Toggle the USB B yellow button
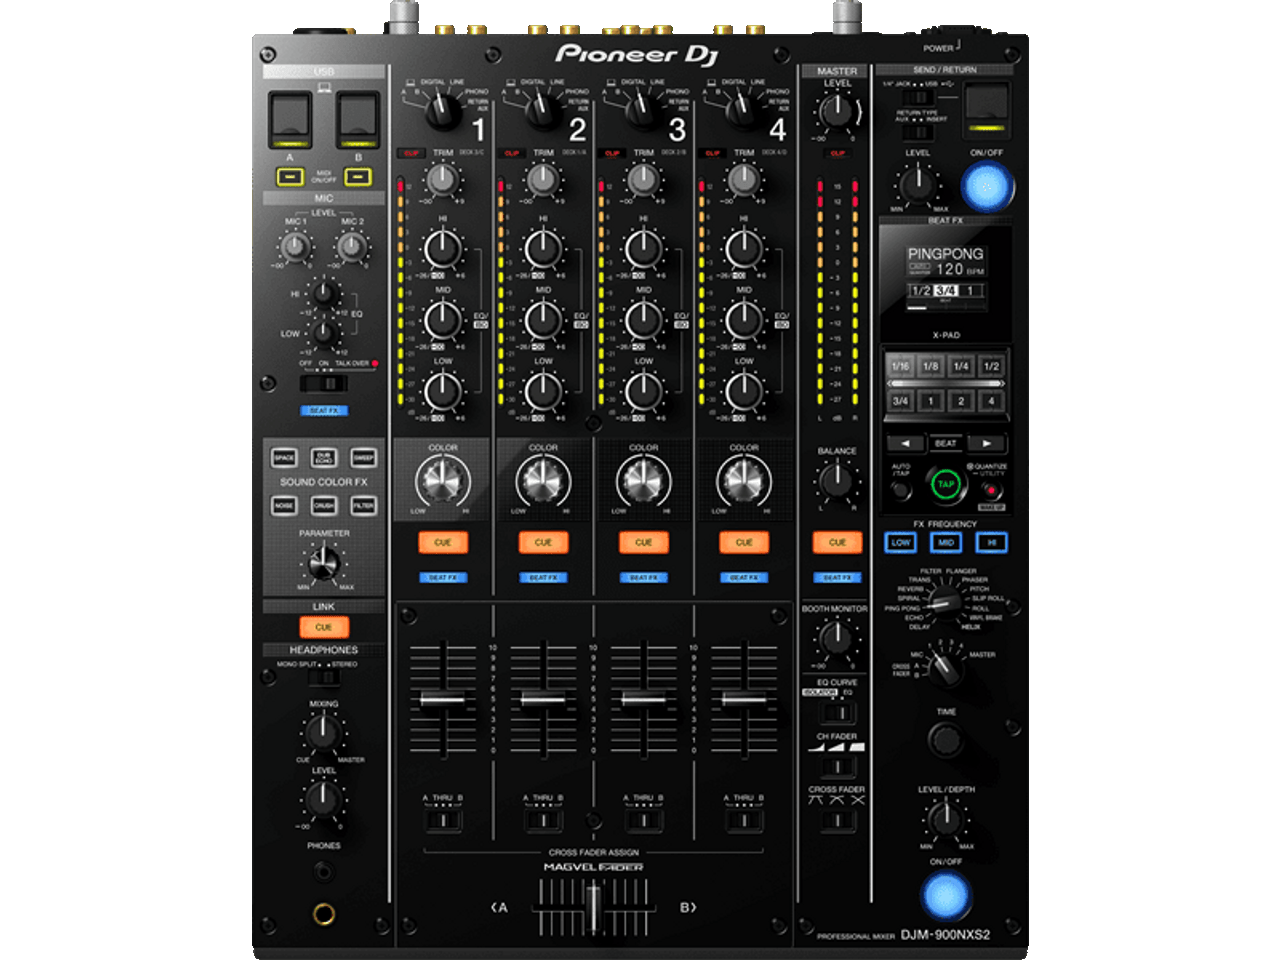 (x=358, y=177)
